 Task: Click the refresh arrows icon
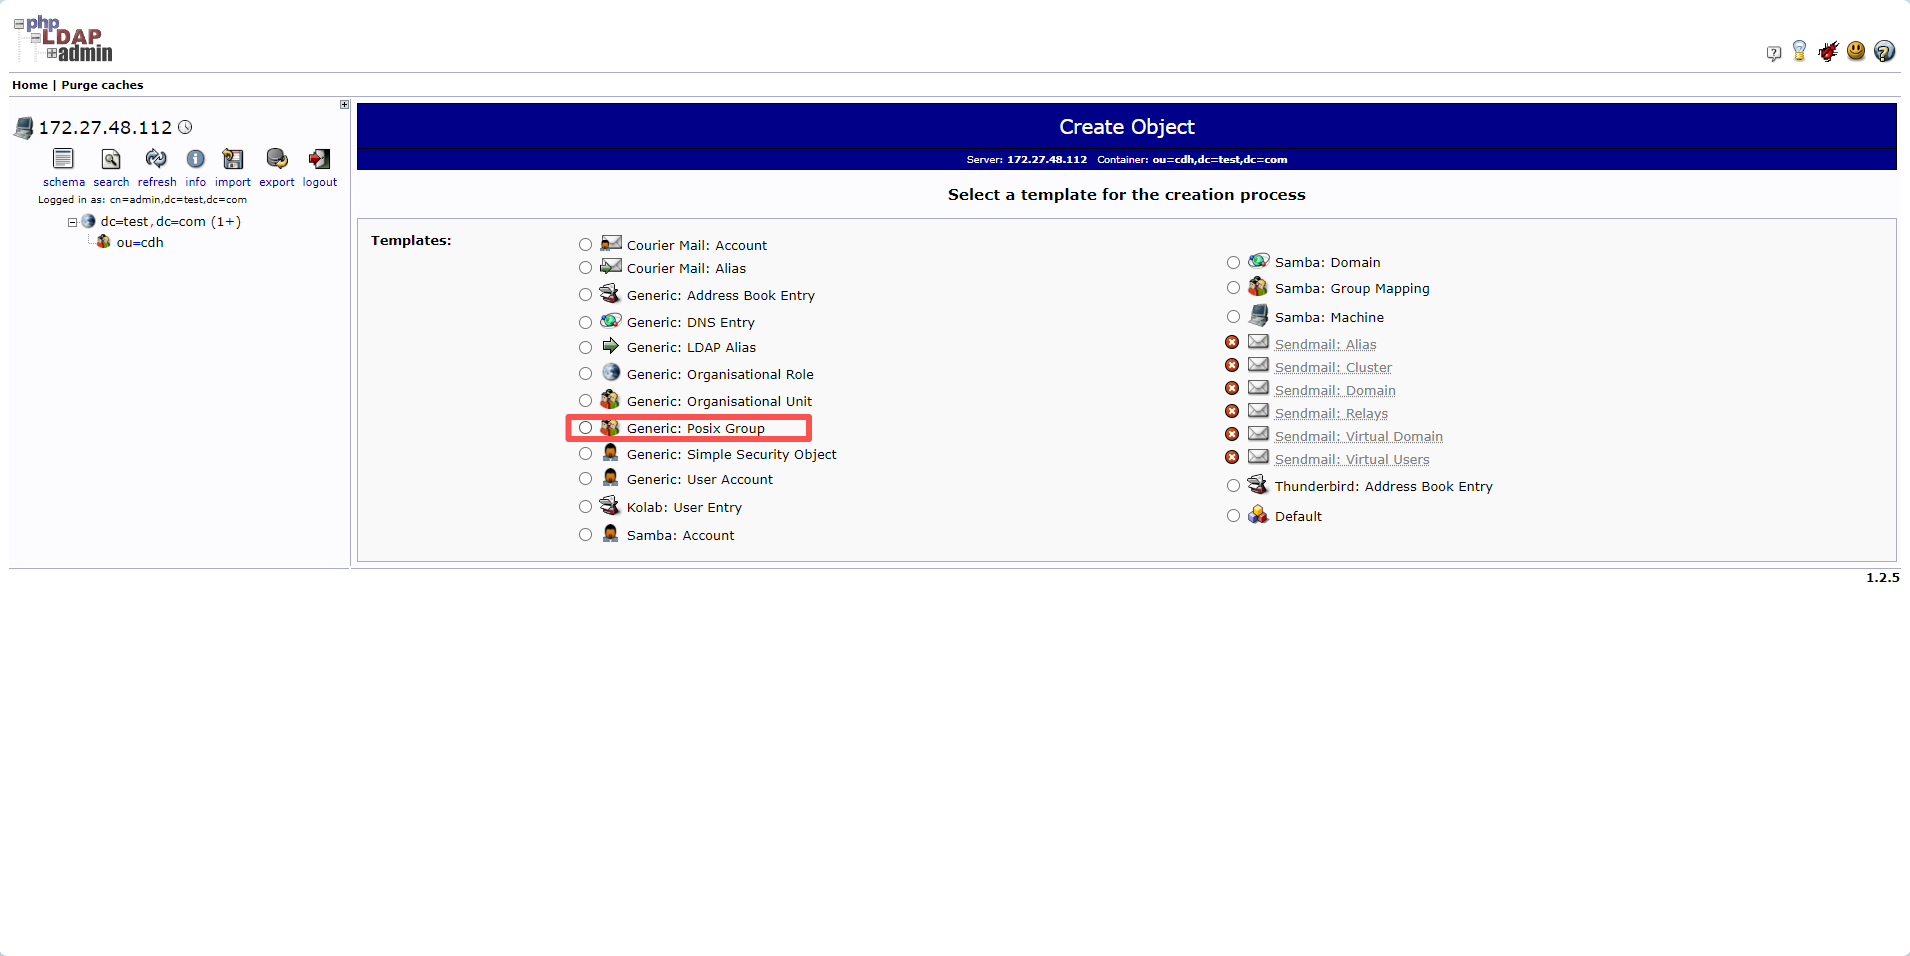point(156,159)
